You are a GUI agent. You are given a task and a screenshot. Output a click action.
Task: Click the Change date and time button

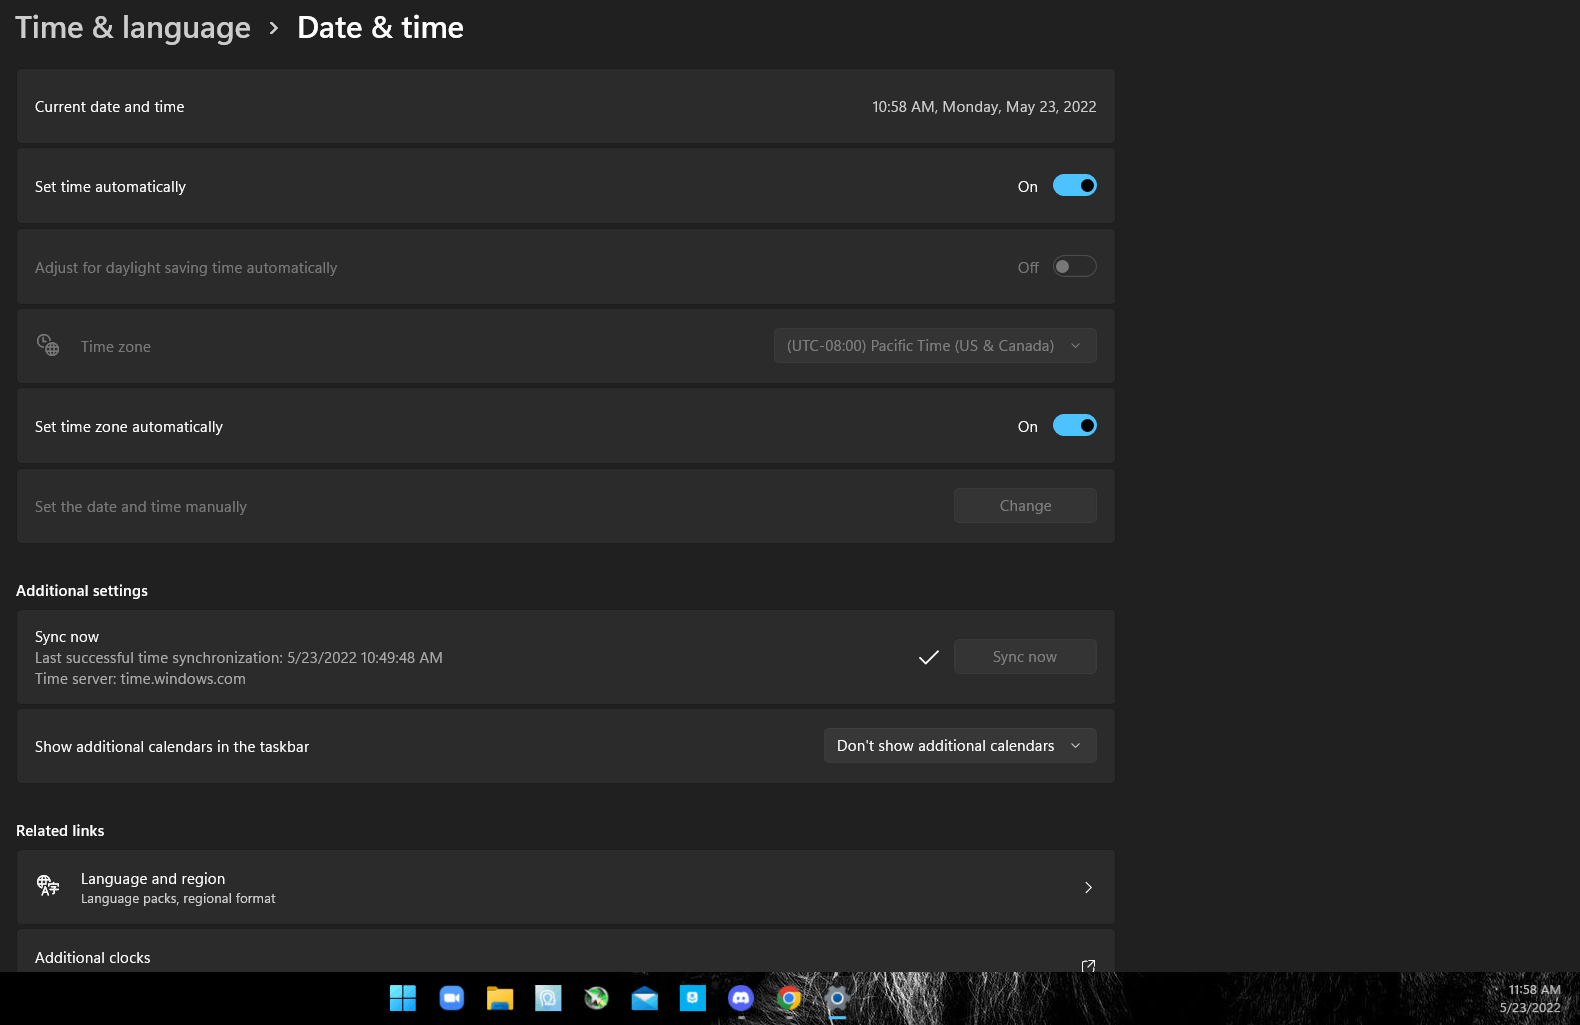[x=1025, y=506]
